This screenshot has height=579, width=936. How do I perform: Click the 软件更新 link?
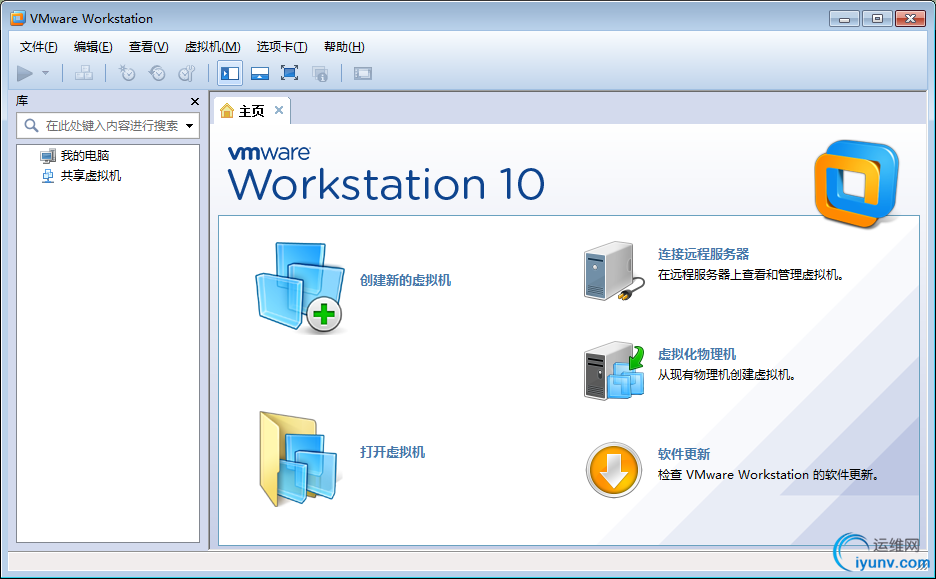(683, 454)
